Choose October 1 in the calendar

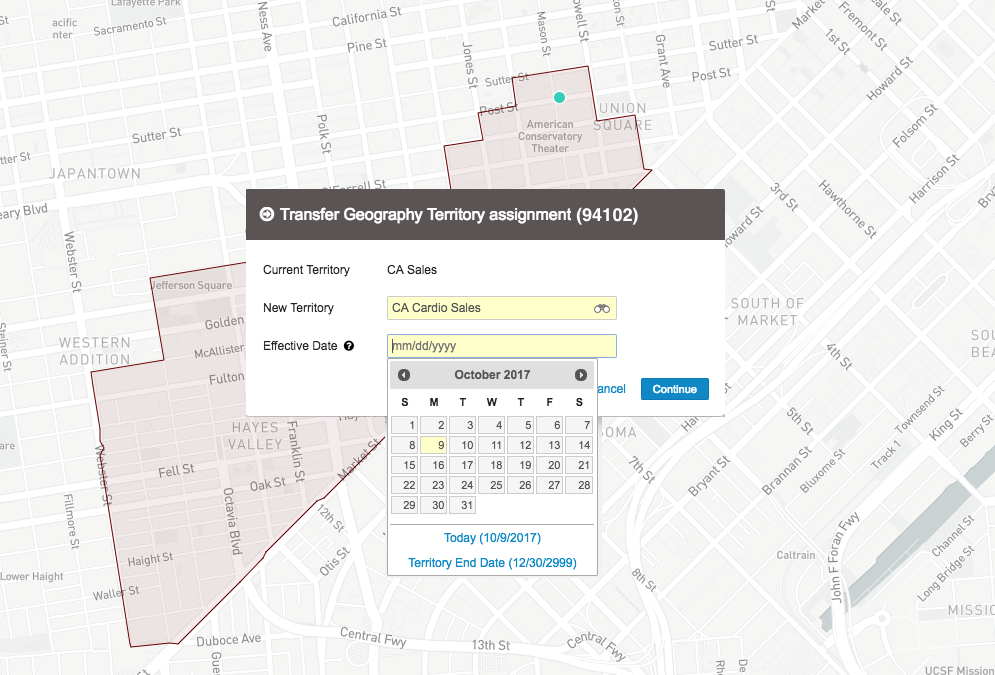405,425
